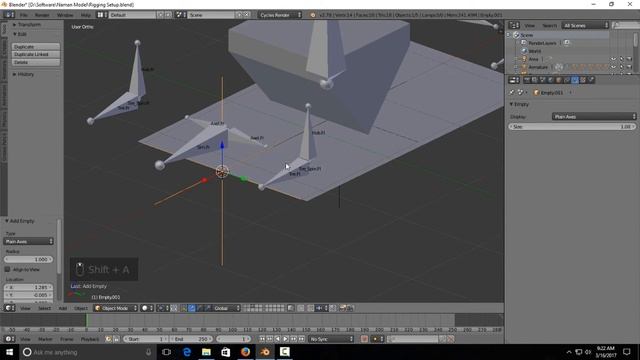This screenshot has width=640, height=360.
Task: Click the Start frame field in timeline
Action: pyautogui.click(x=146, y=339)
